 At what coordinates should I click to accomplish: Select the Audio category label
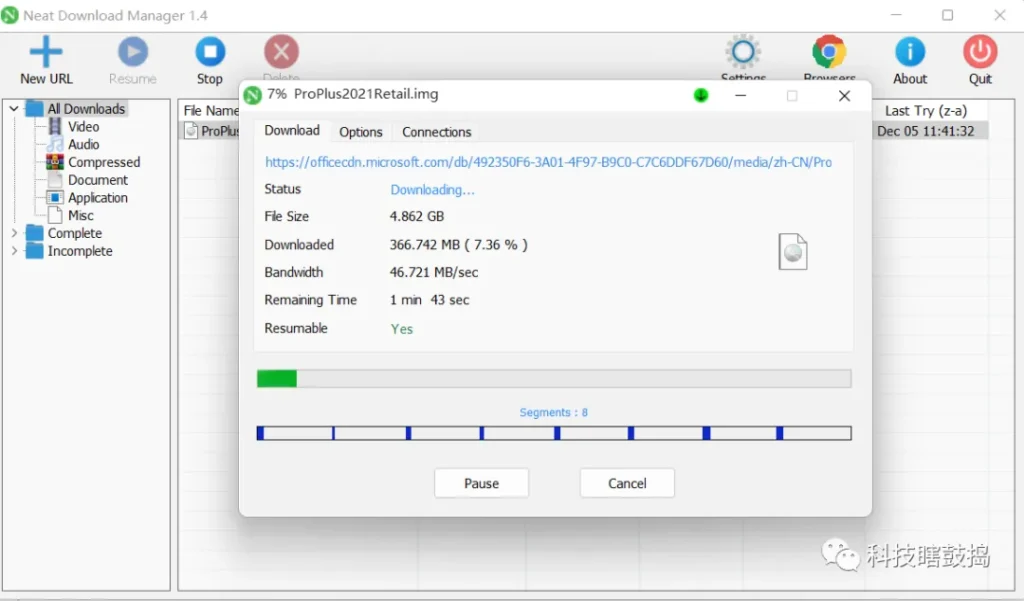pos(84,144)
